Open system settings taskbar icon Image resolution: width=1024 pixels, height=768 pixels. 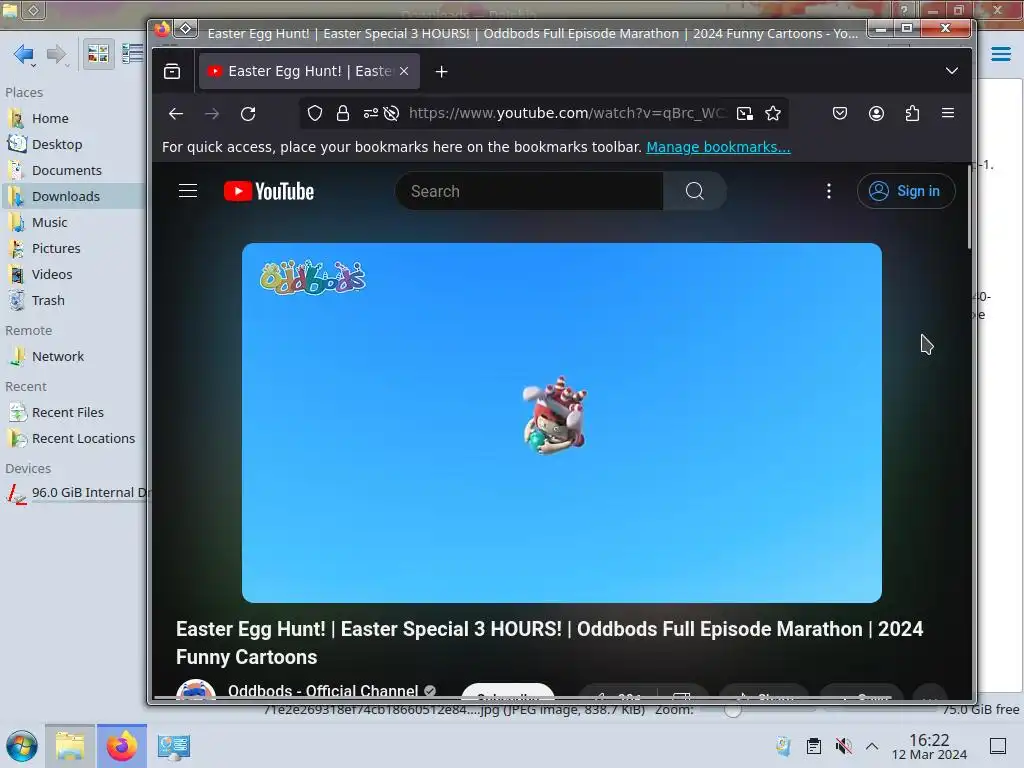(x=174, y=746)
